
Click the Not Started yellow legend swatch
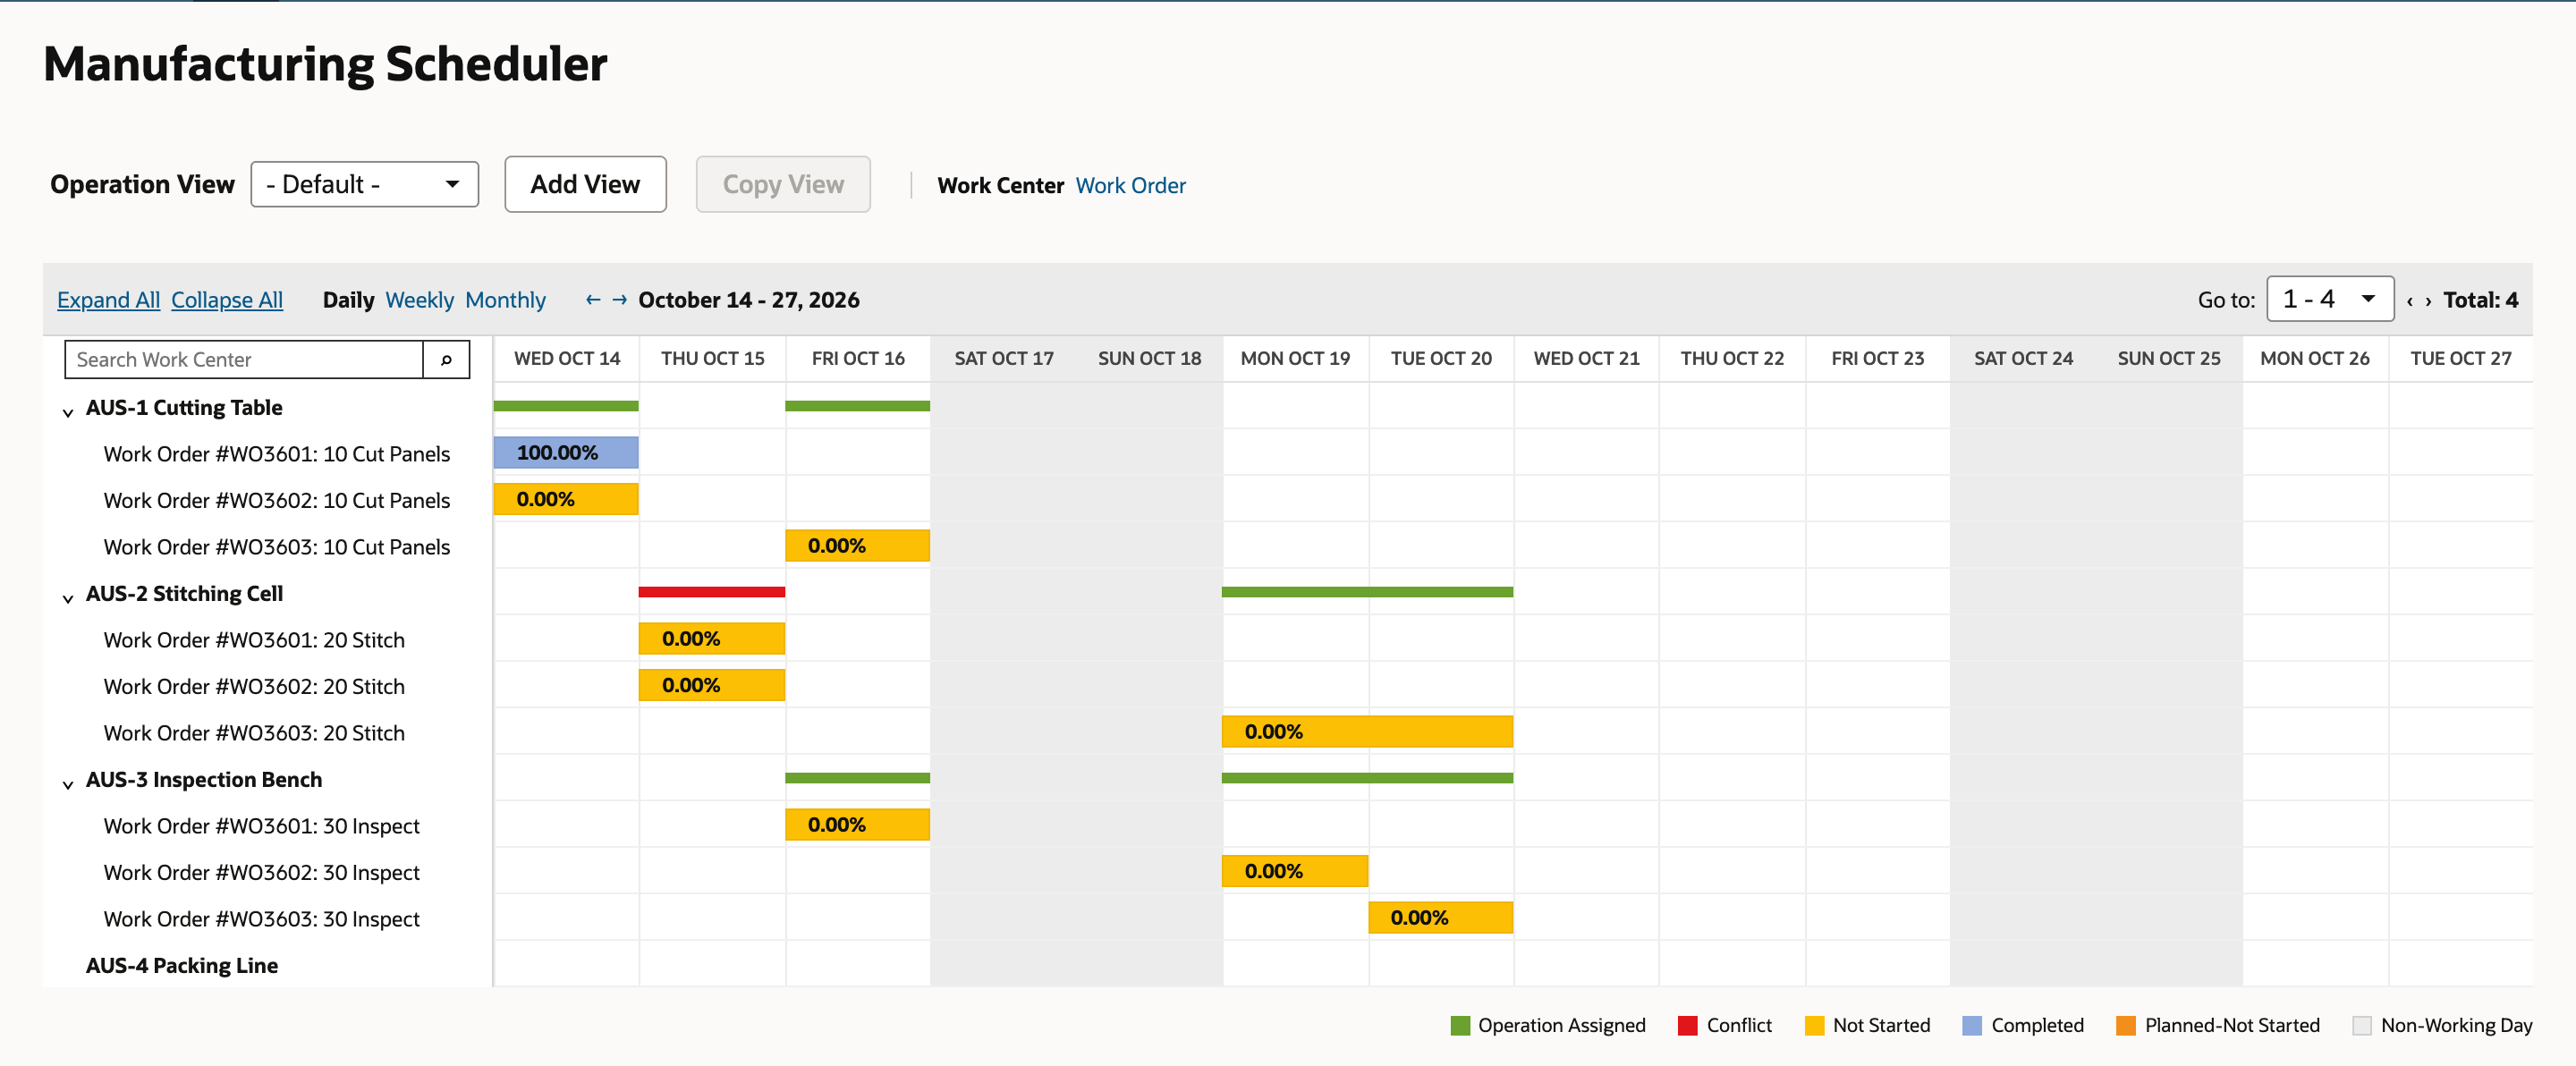click(1814, 1026)
